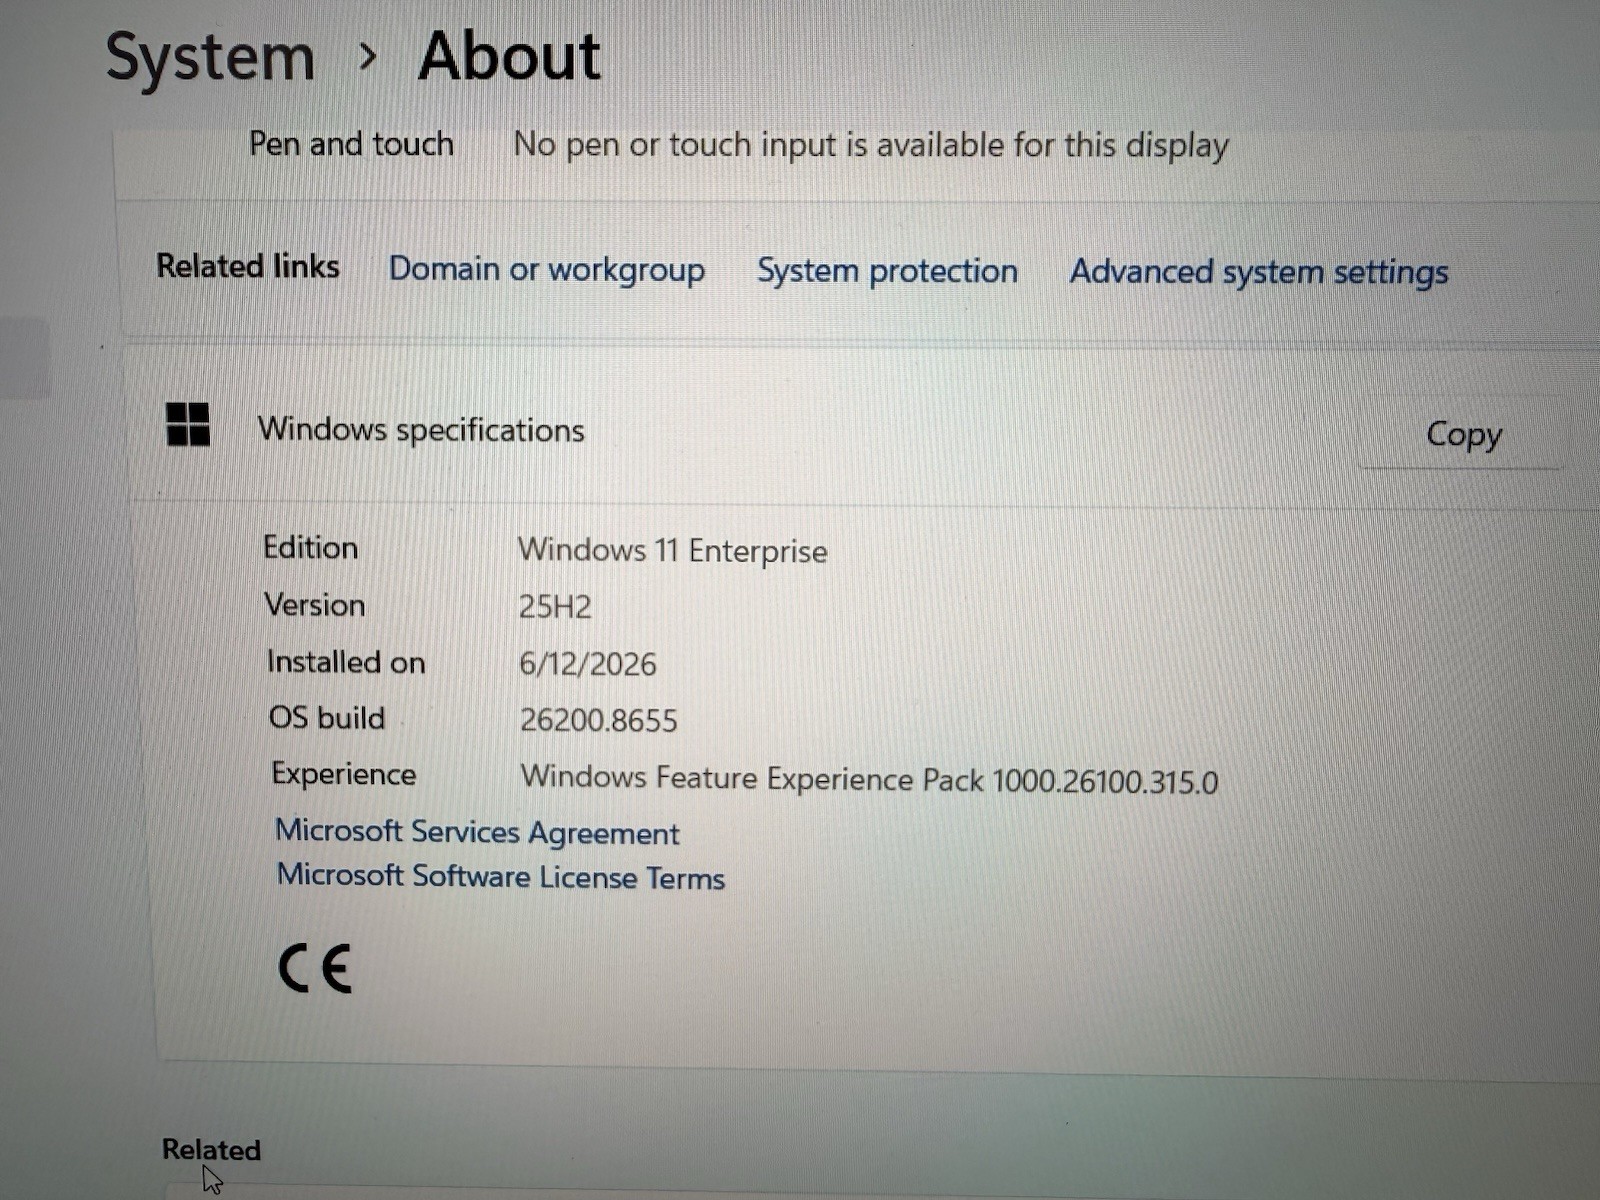The width and height of the screenshot is (1600, 1200).
Task: Open Microsoft Services Agreement link
Action: pos(477,832)
